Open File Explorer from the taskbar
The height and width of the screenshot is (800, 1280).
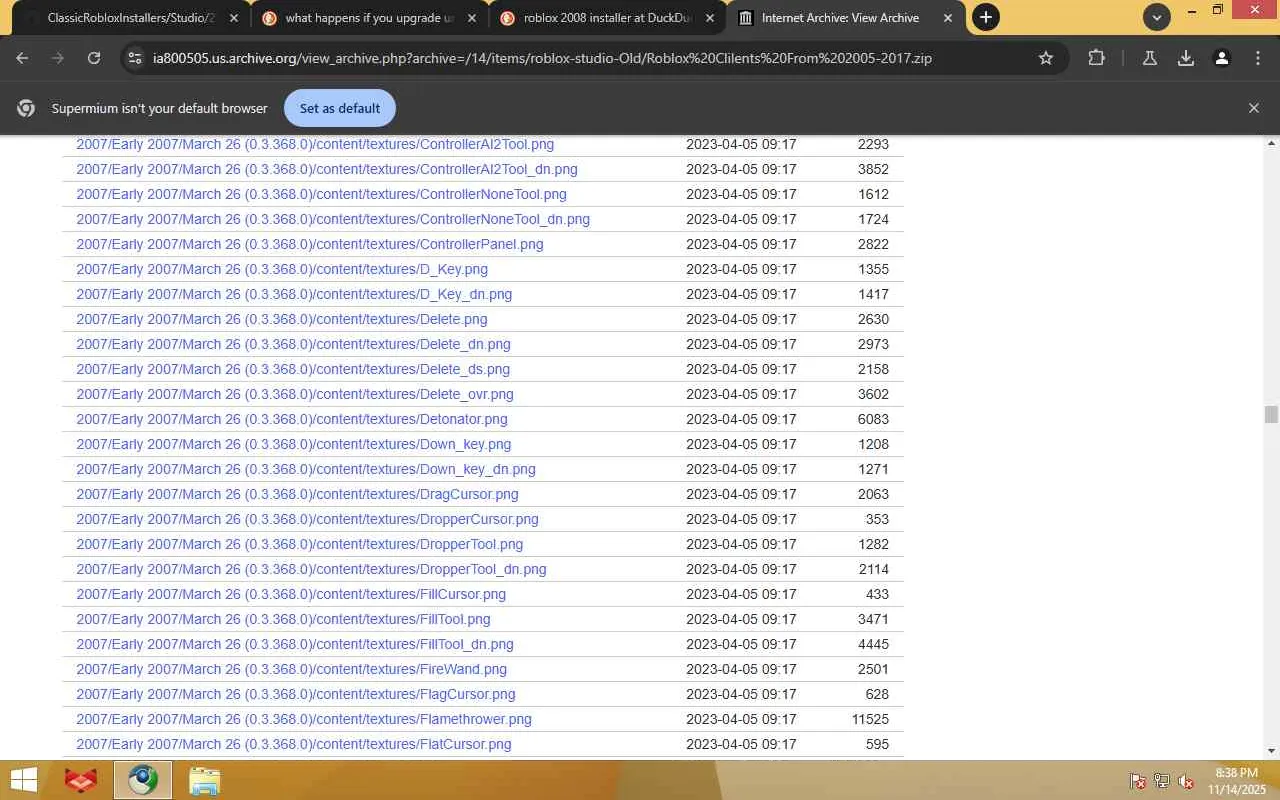pyautogui.click(x=204, y=780)
